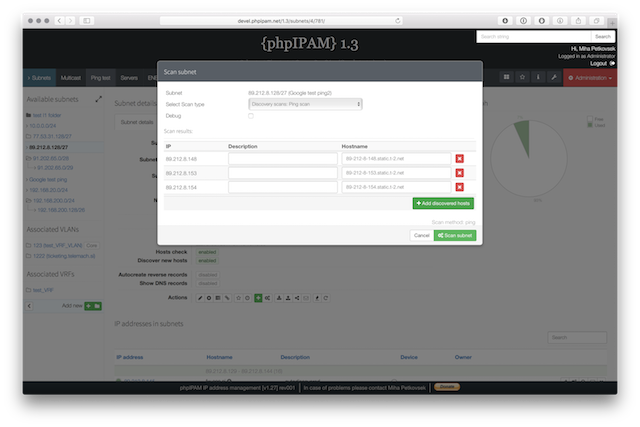640x427 pixels.
Task: Click the info icon in top navbar
Action: tap(538, 76)
